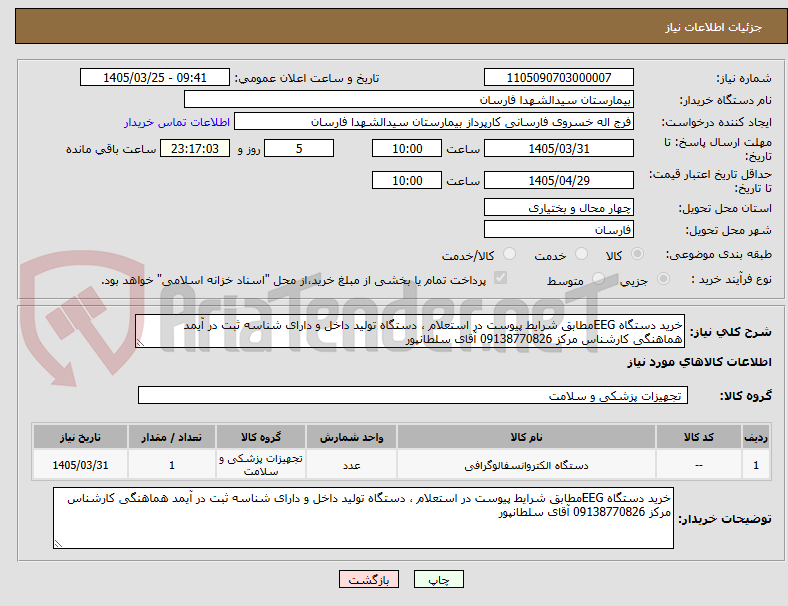Image resolution: width=788 pixels, height=606 pixels.
Task: Select the جزیی purchase type radio
Action: 663,278
